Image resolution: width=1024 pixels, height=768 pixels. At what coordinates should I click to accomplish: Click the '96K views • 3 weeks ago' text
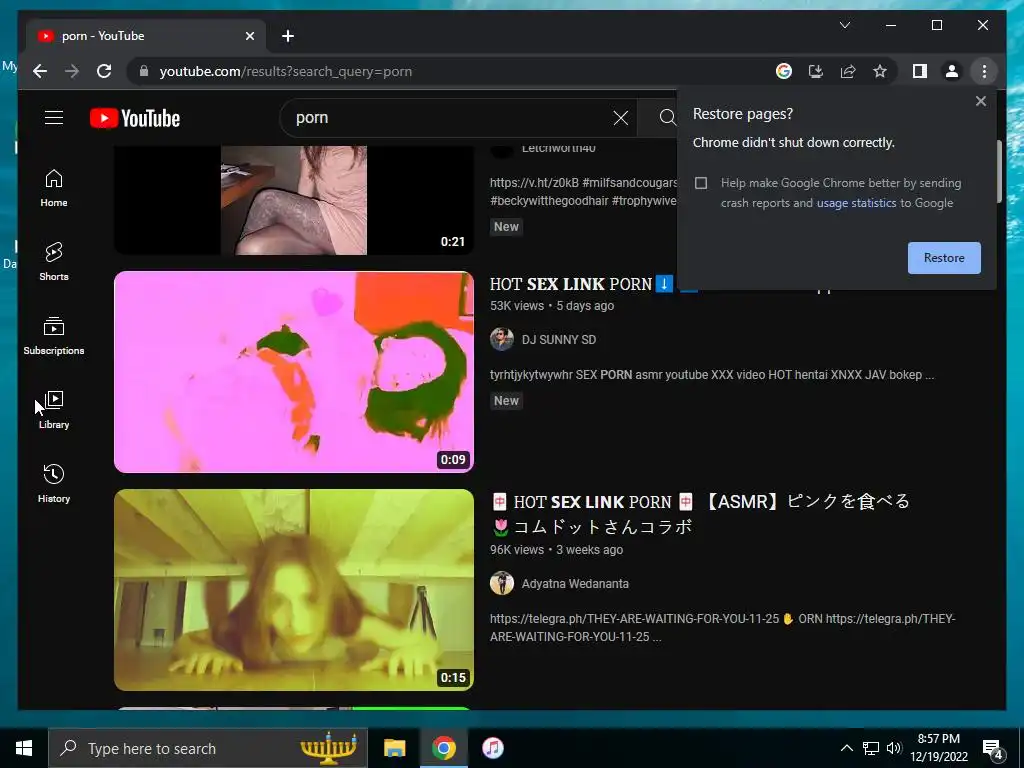556,550
